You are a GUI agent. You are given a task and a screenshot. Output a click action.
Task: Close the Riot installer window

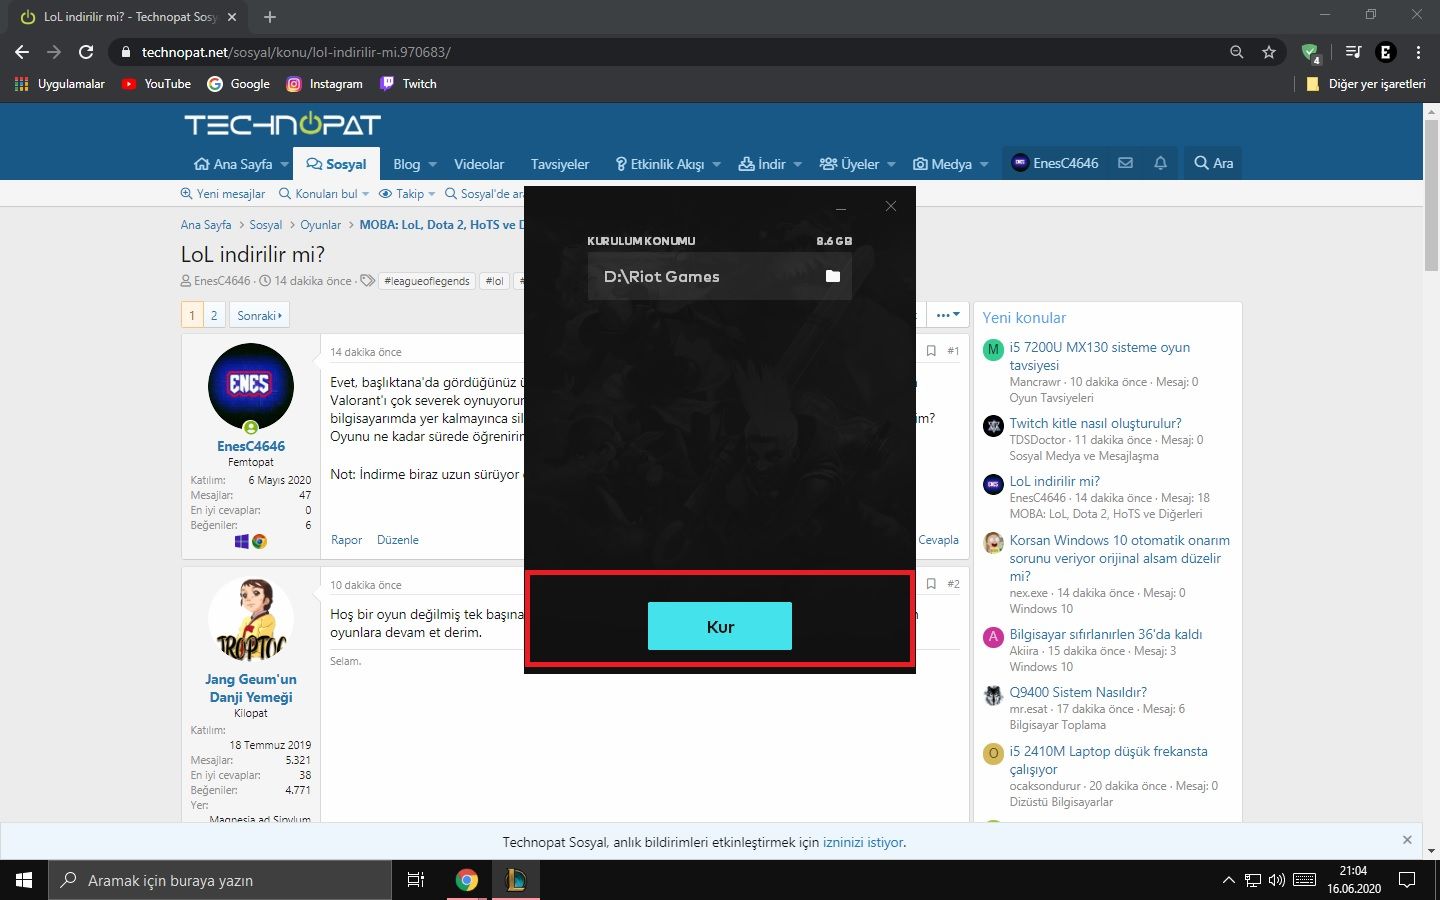(x=891, y=206)
